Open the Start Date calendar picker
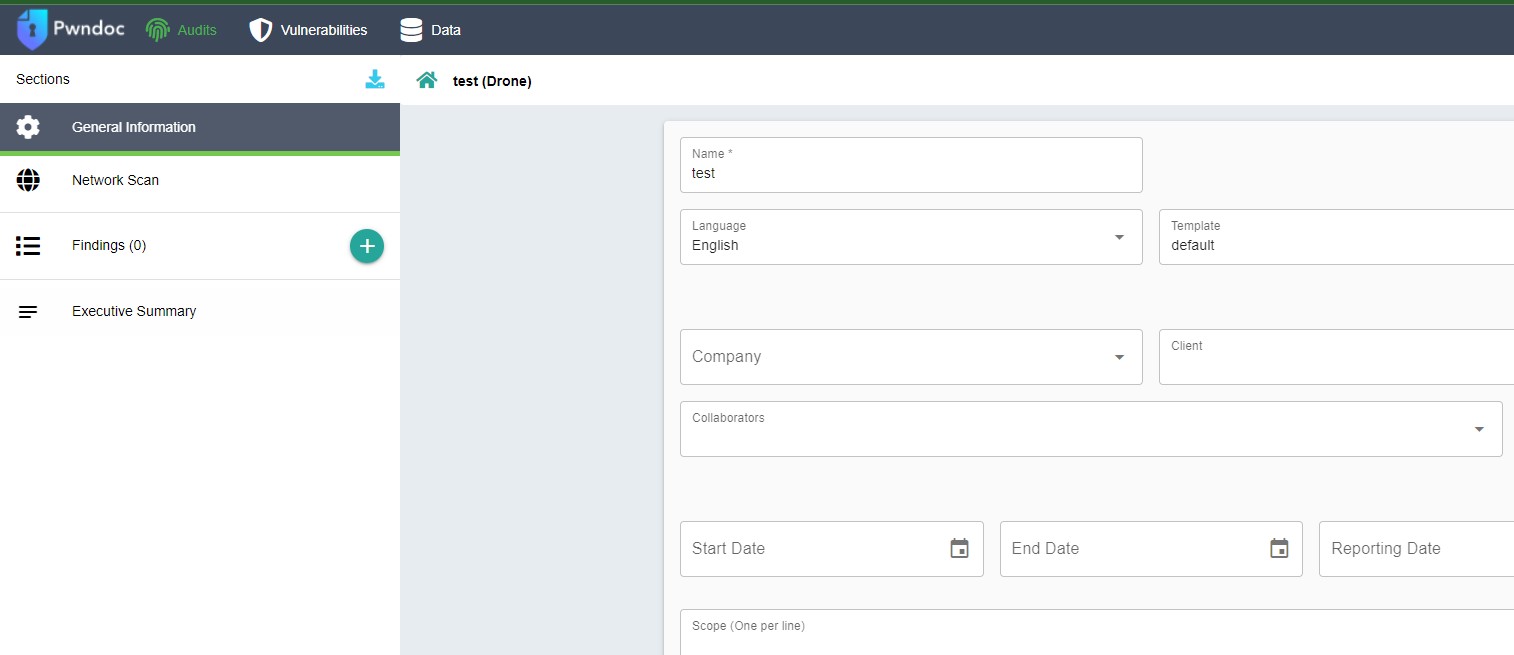 click(959, 548)
